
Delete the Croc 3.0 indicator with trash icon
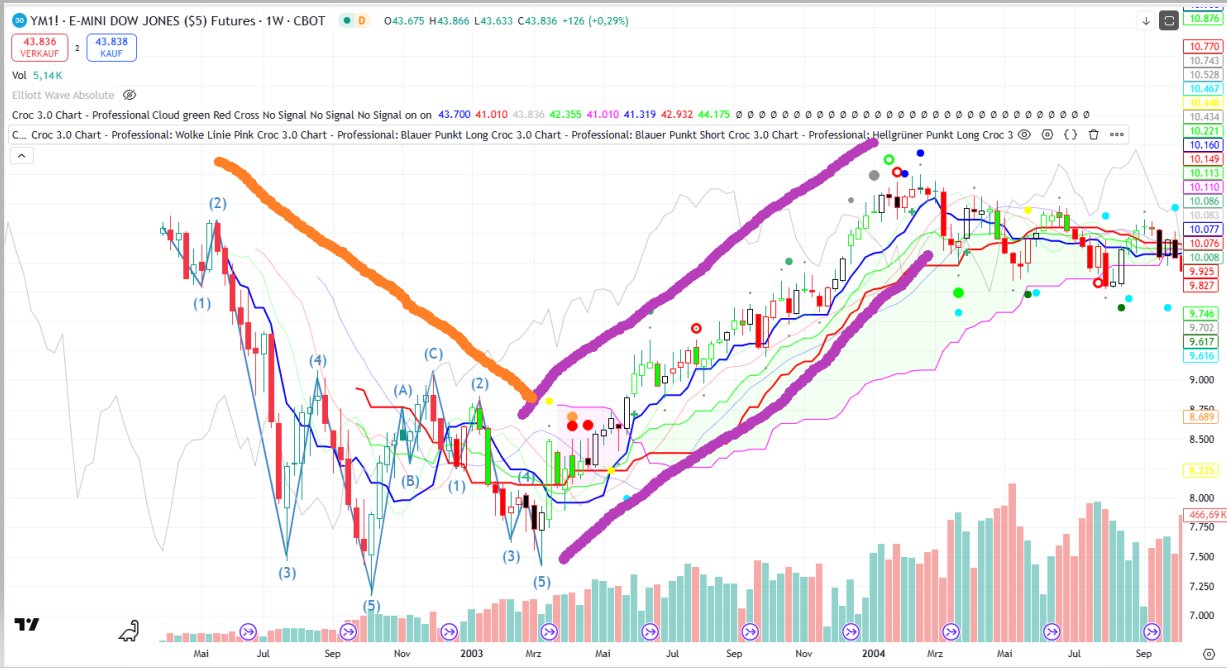point(1093,134)
